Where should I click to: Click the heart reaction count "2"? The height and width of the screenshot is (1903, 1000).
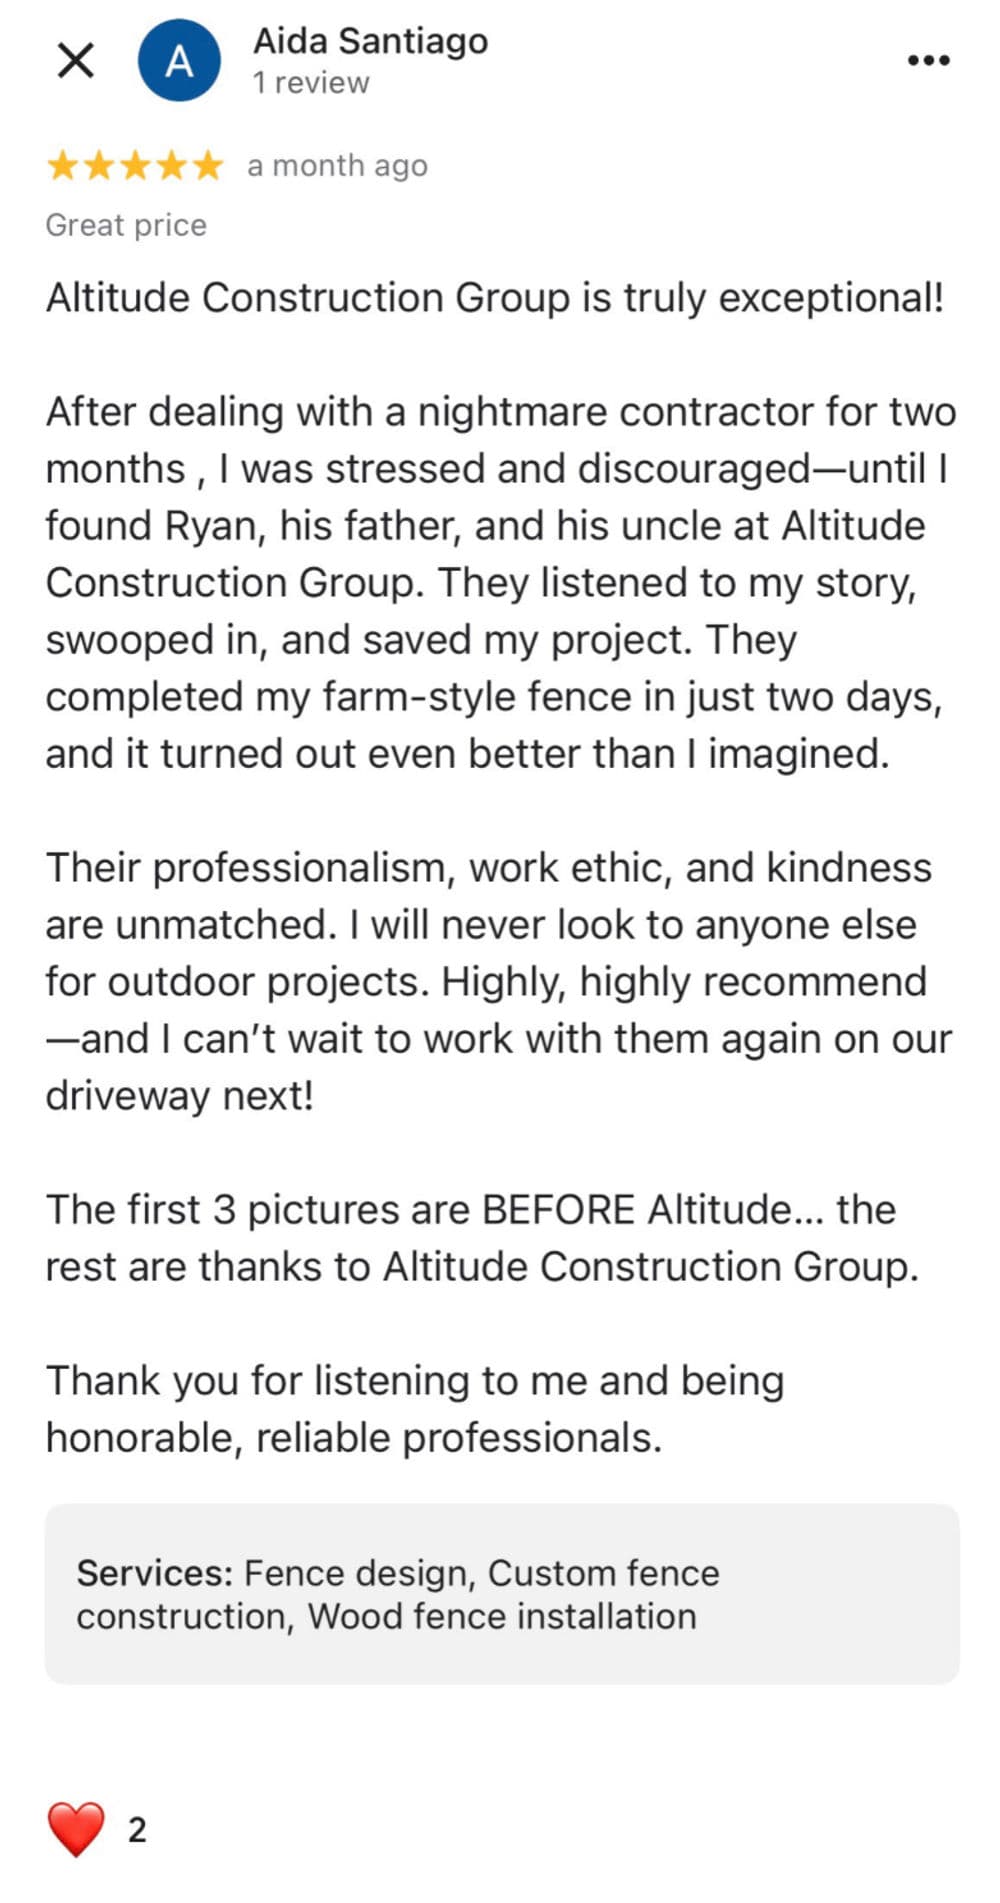coord(137,1830)
